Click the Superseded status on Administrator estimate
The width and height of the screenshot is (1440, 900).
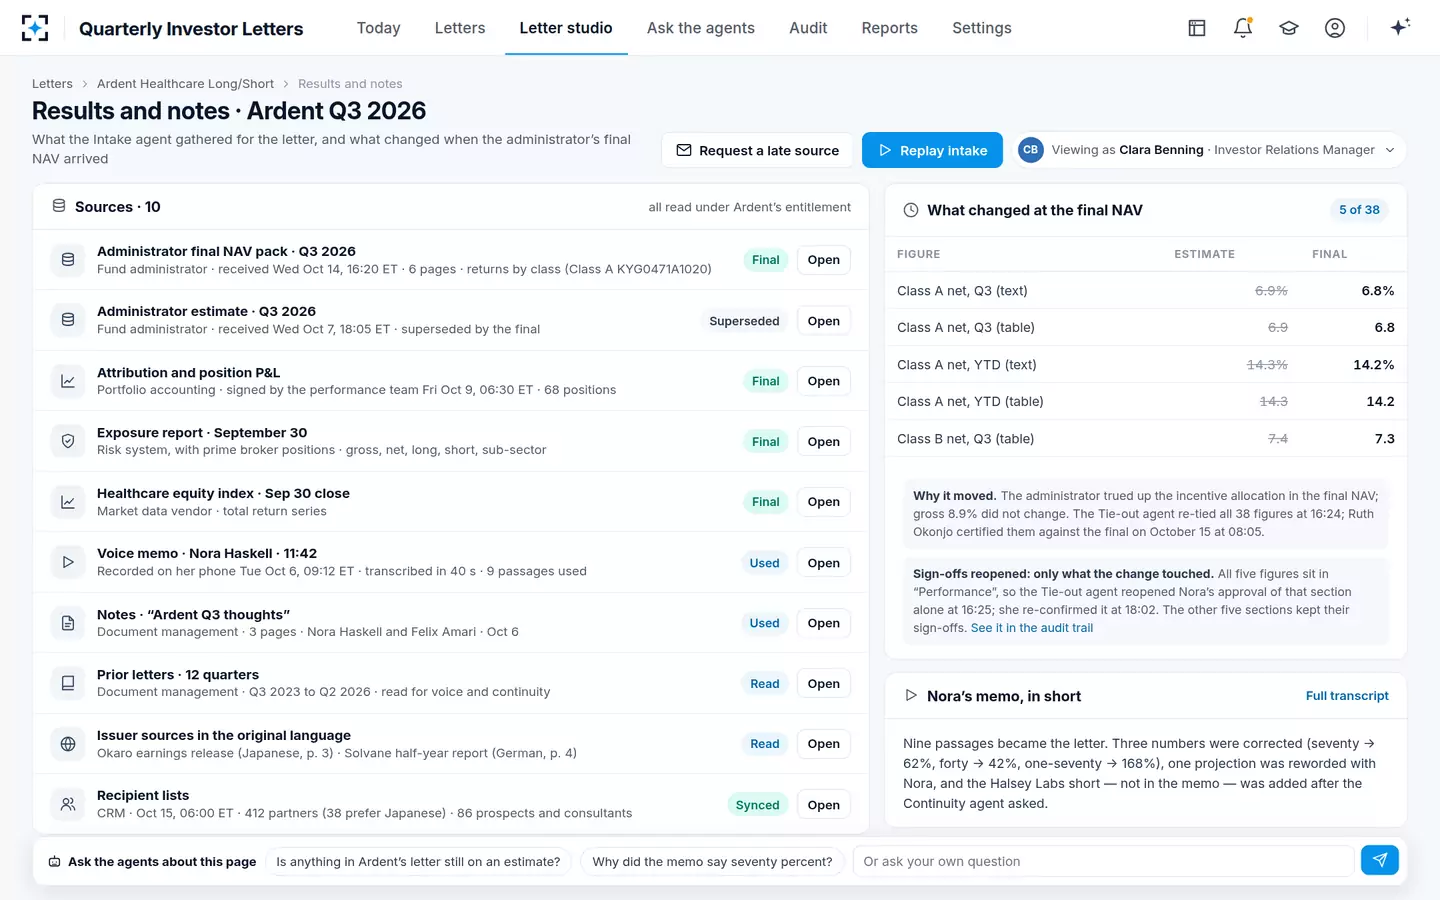744,321
